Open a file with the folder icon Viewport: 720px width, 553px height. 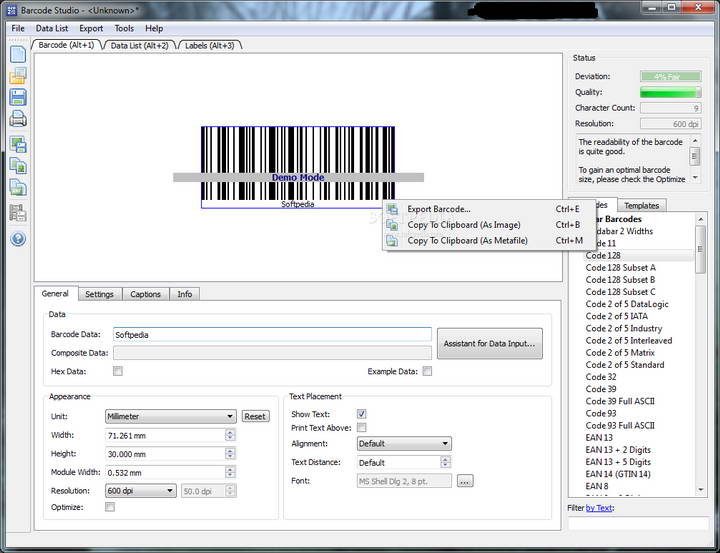pos(18,75)
